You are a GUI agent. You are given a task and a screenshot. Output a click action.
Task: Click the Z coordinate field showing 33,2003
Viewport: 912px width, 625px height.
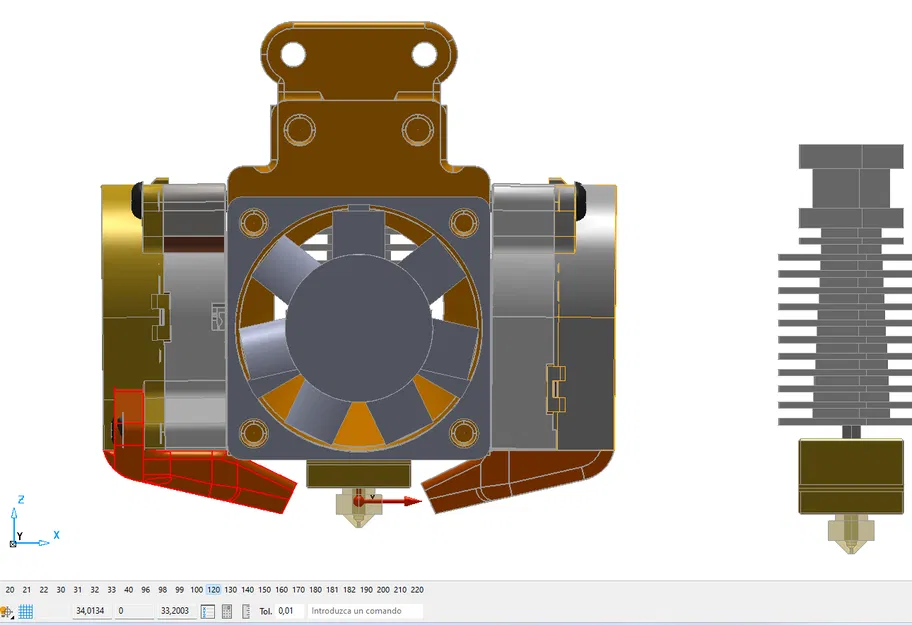tap(176, 611)
